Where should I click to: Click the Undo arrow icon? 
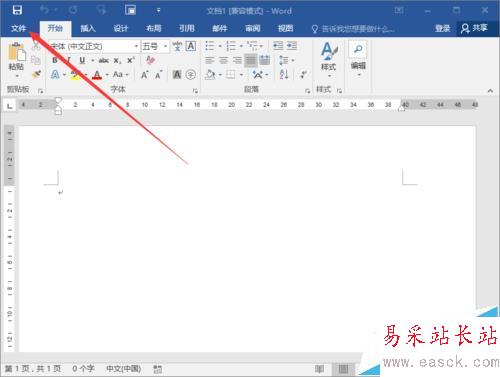pyautogui.click(x=44, y=10)
